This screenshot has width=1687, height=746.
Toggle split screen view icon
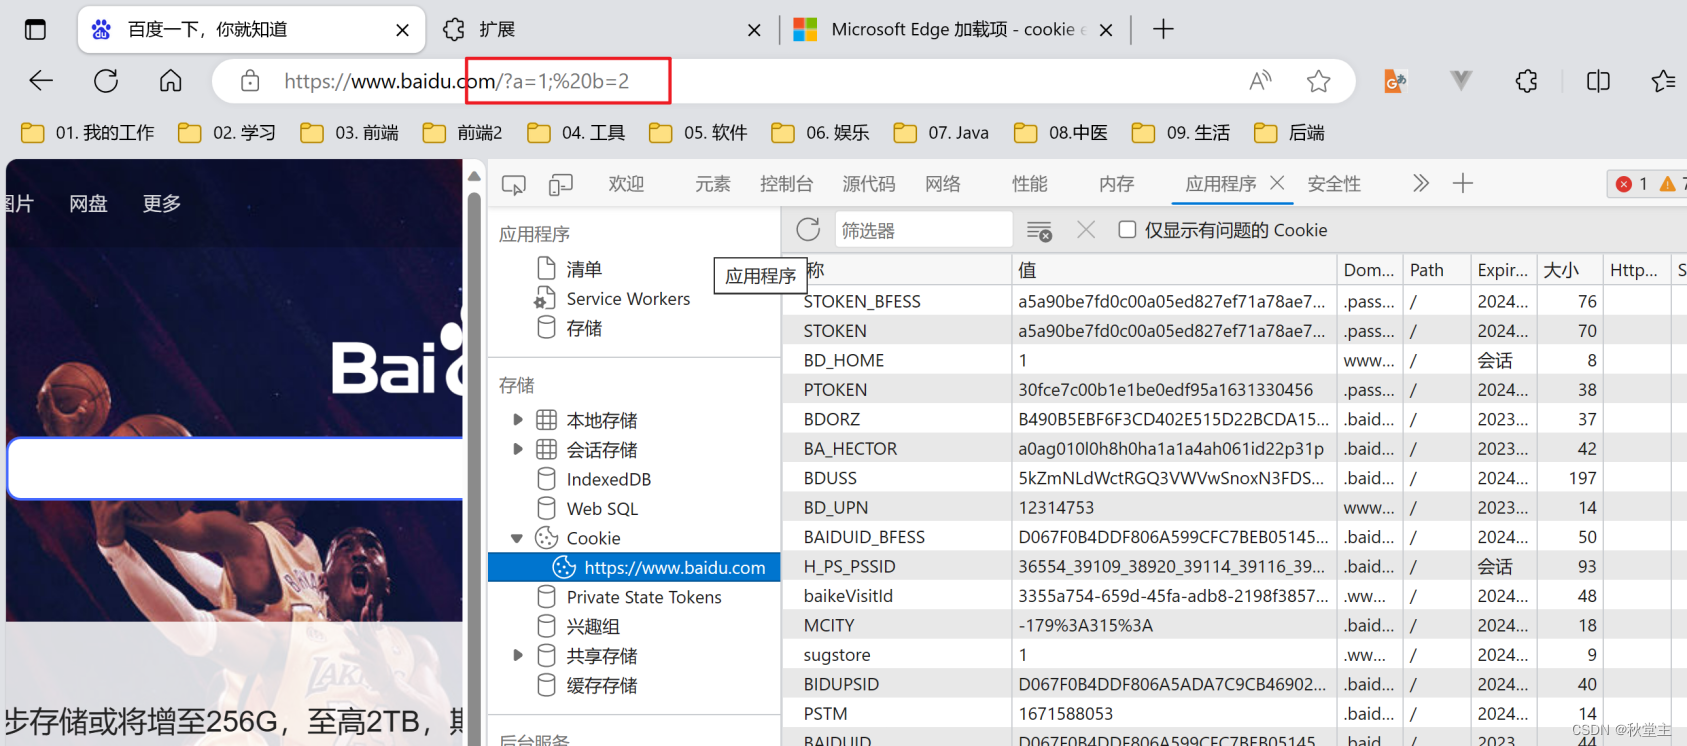point(1598,81)
